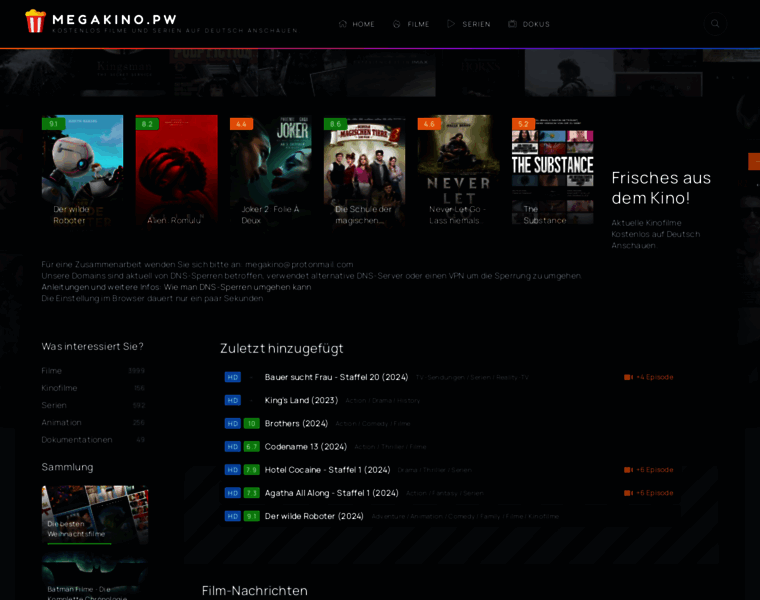Click green 7.9 badge for Hotel Cocaine

coord(252,470)
